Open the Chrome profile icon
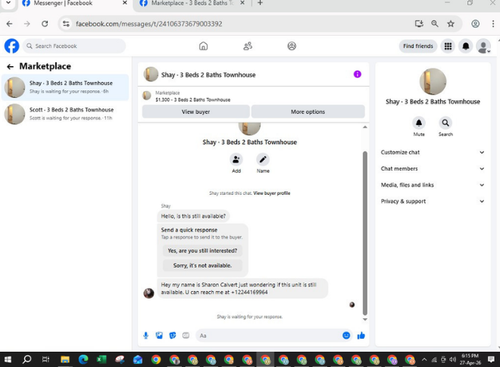 475,24
